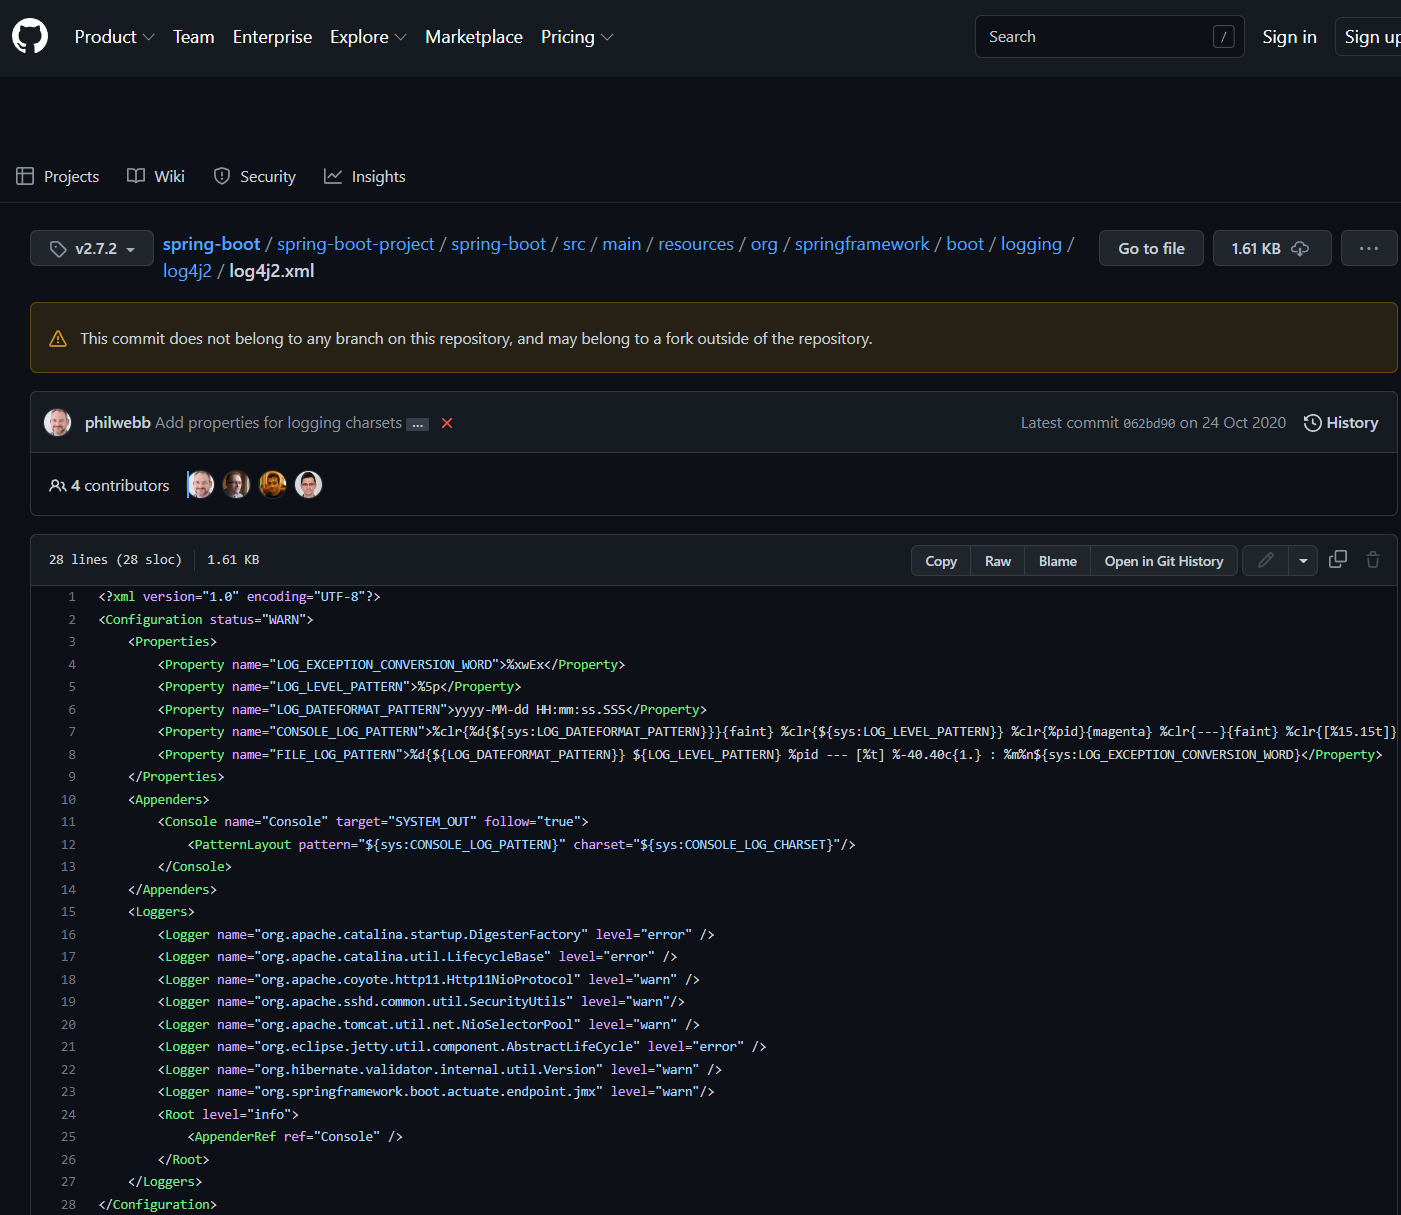Open the Security tab
This screenshot has width=1401, height=1215.
(x=255, y=176)
